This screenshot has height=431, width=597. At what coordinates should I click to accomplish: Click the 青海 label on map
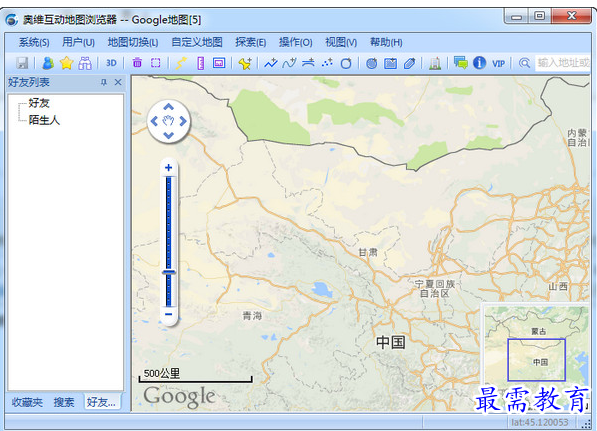[252, 316]
